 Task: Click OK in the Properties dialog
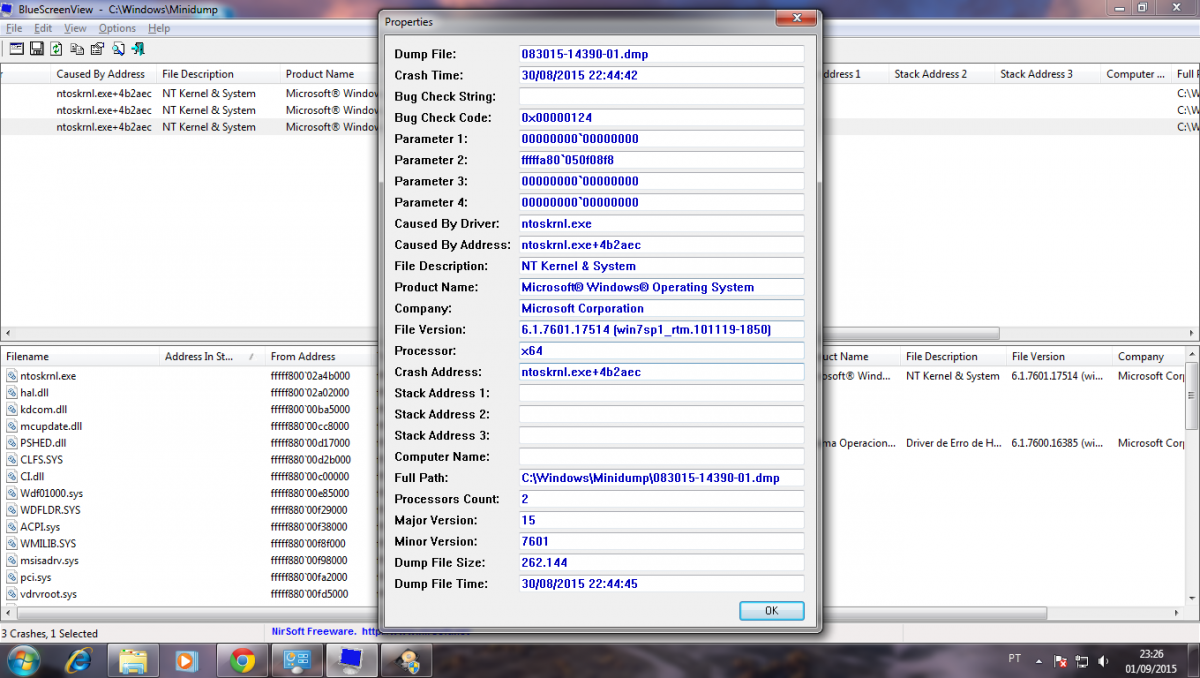coord(771,610)
